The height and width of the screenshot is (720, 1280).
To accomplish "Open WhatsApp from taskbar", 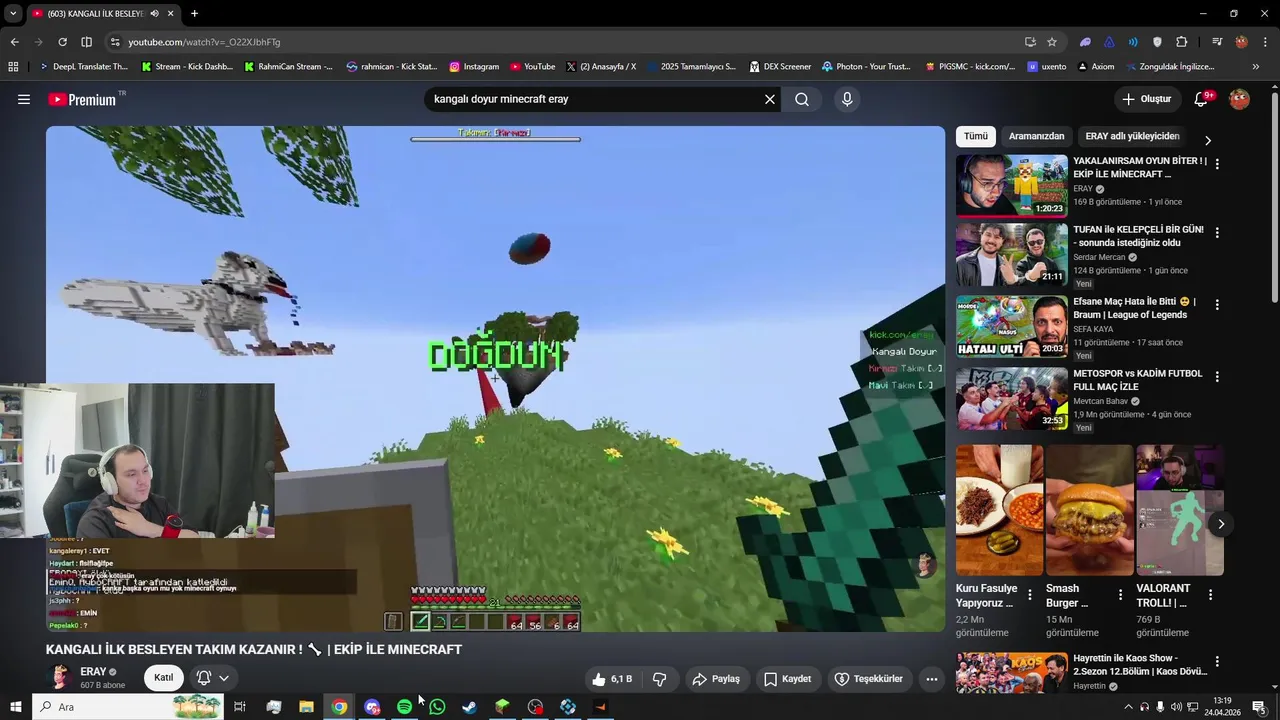I will point(437,707).
